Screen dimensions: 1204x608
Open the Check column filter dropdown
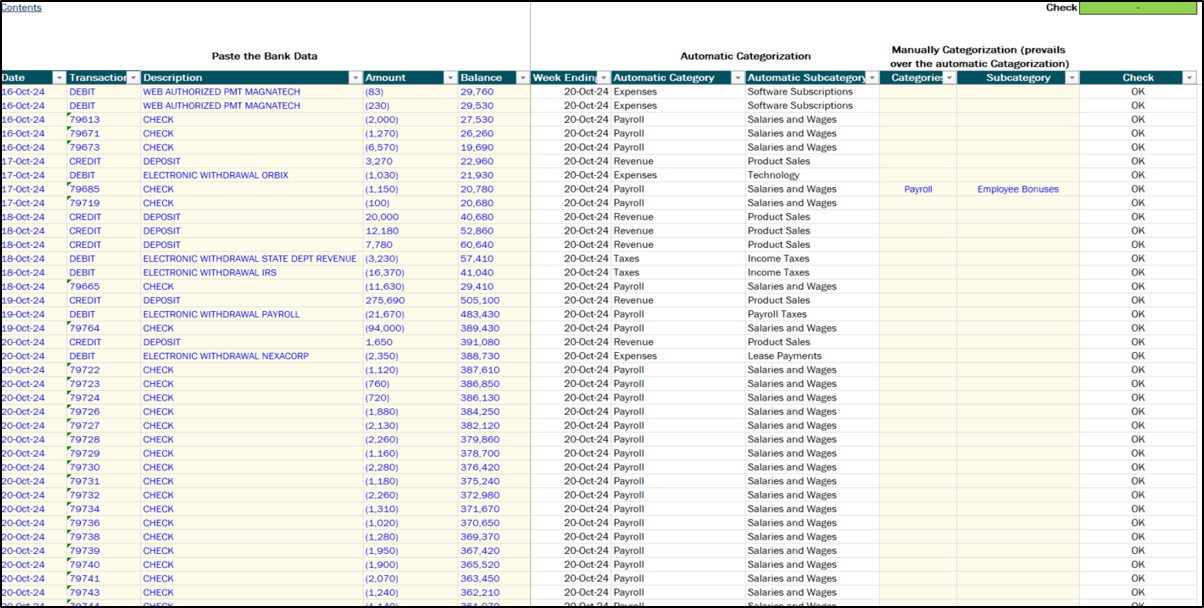tap(1189, 78)
